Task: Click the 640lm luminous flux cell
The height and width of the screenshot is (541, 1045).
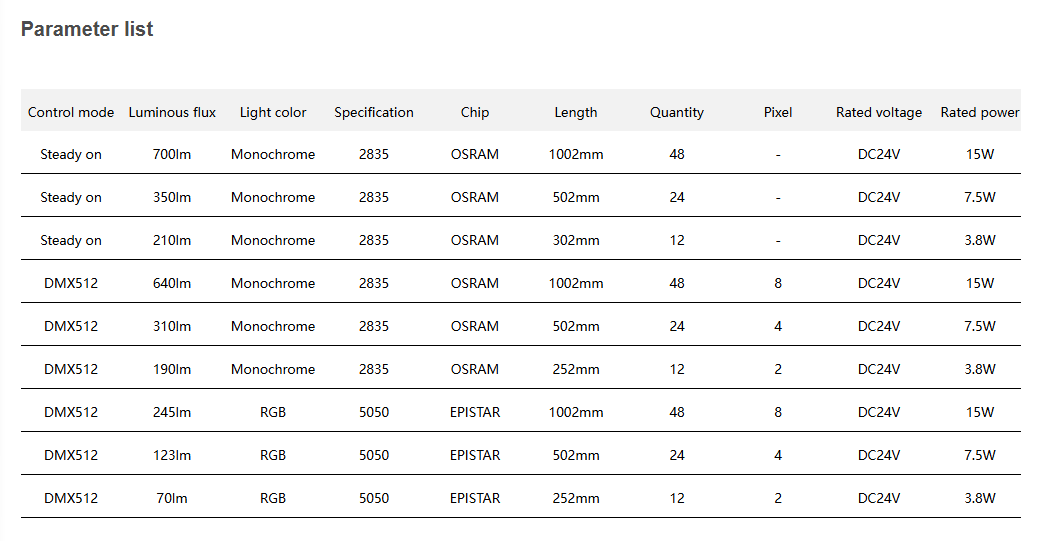Action: [x=172, y=284]
